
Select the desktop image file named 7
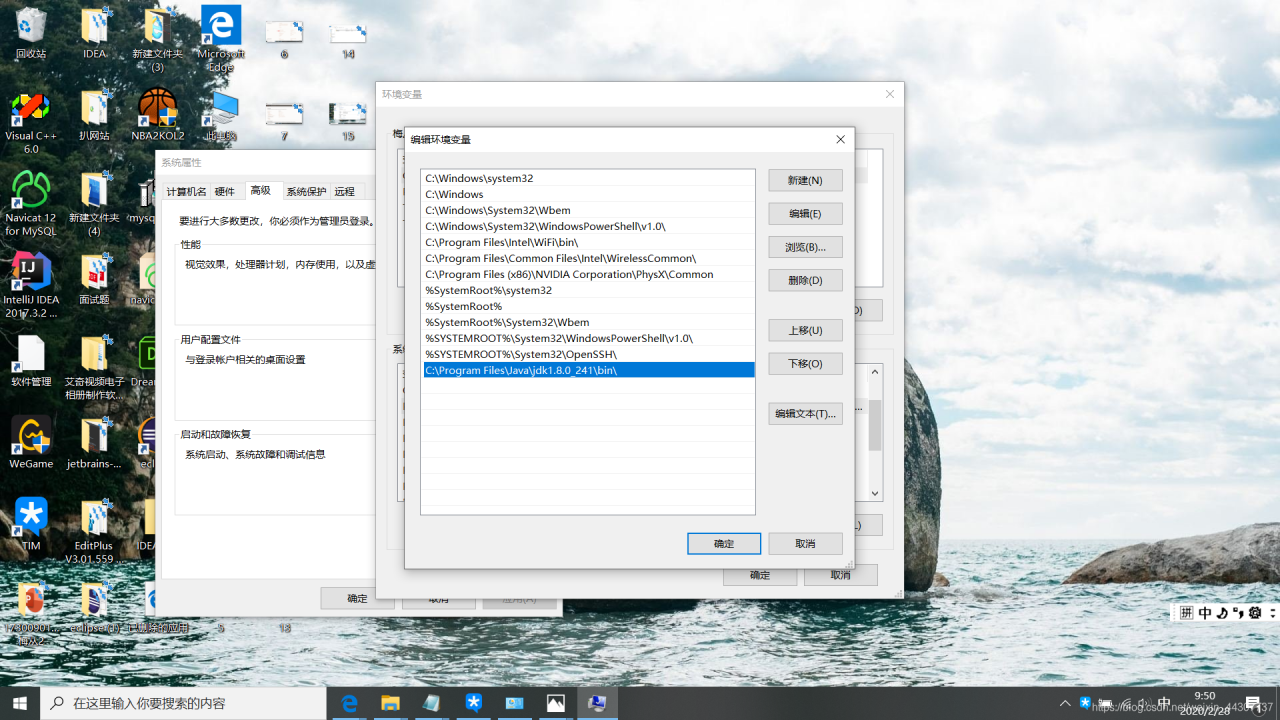(x=284, y=120)
